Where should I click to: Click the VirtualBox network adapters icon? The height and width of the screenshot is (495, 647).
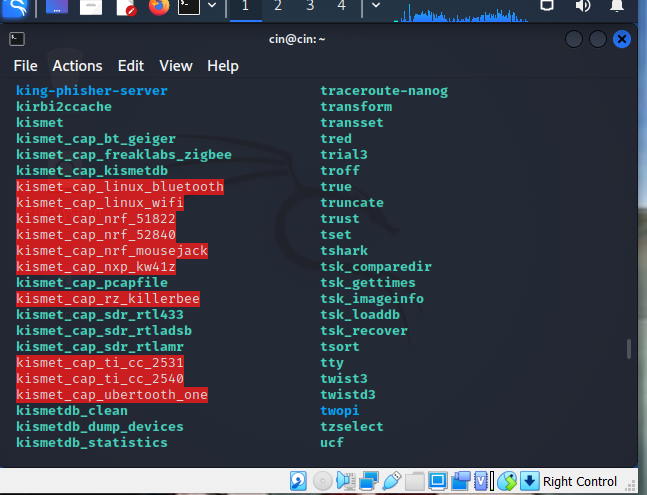[x=369, y=481]
